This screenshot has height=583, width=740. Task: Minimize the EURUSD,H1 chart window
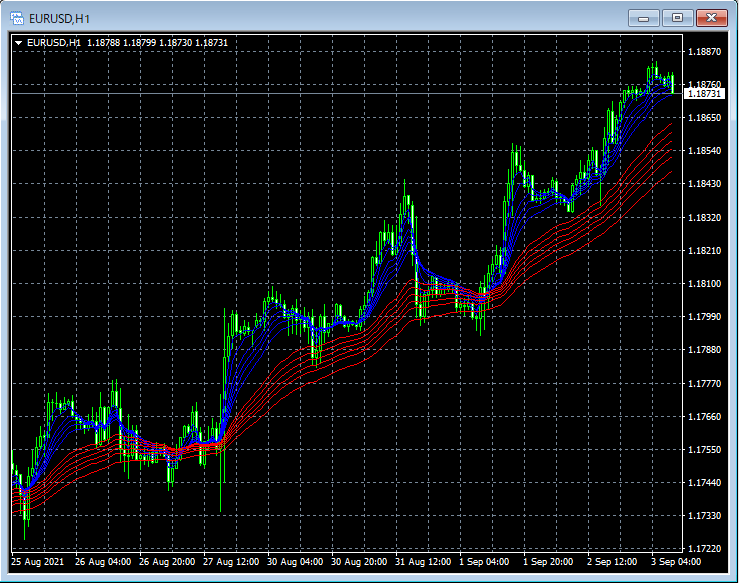(x=644, y=18)
